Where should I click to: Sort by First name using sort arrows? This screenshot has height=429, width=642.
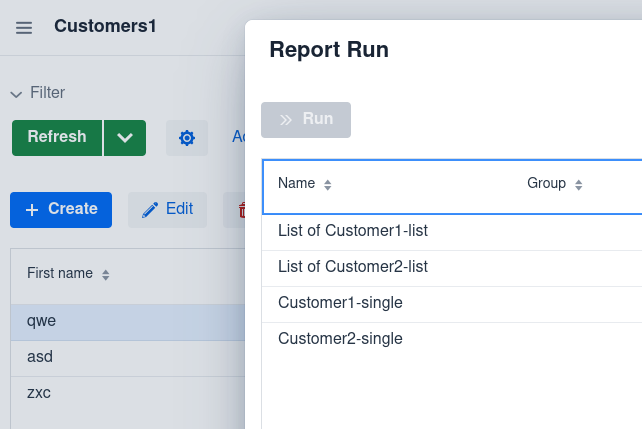[106, 275]
